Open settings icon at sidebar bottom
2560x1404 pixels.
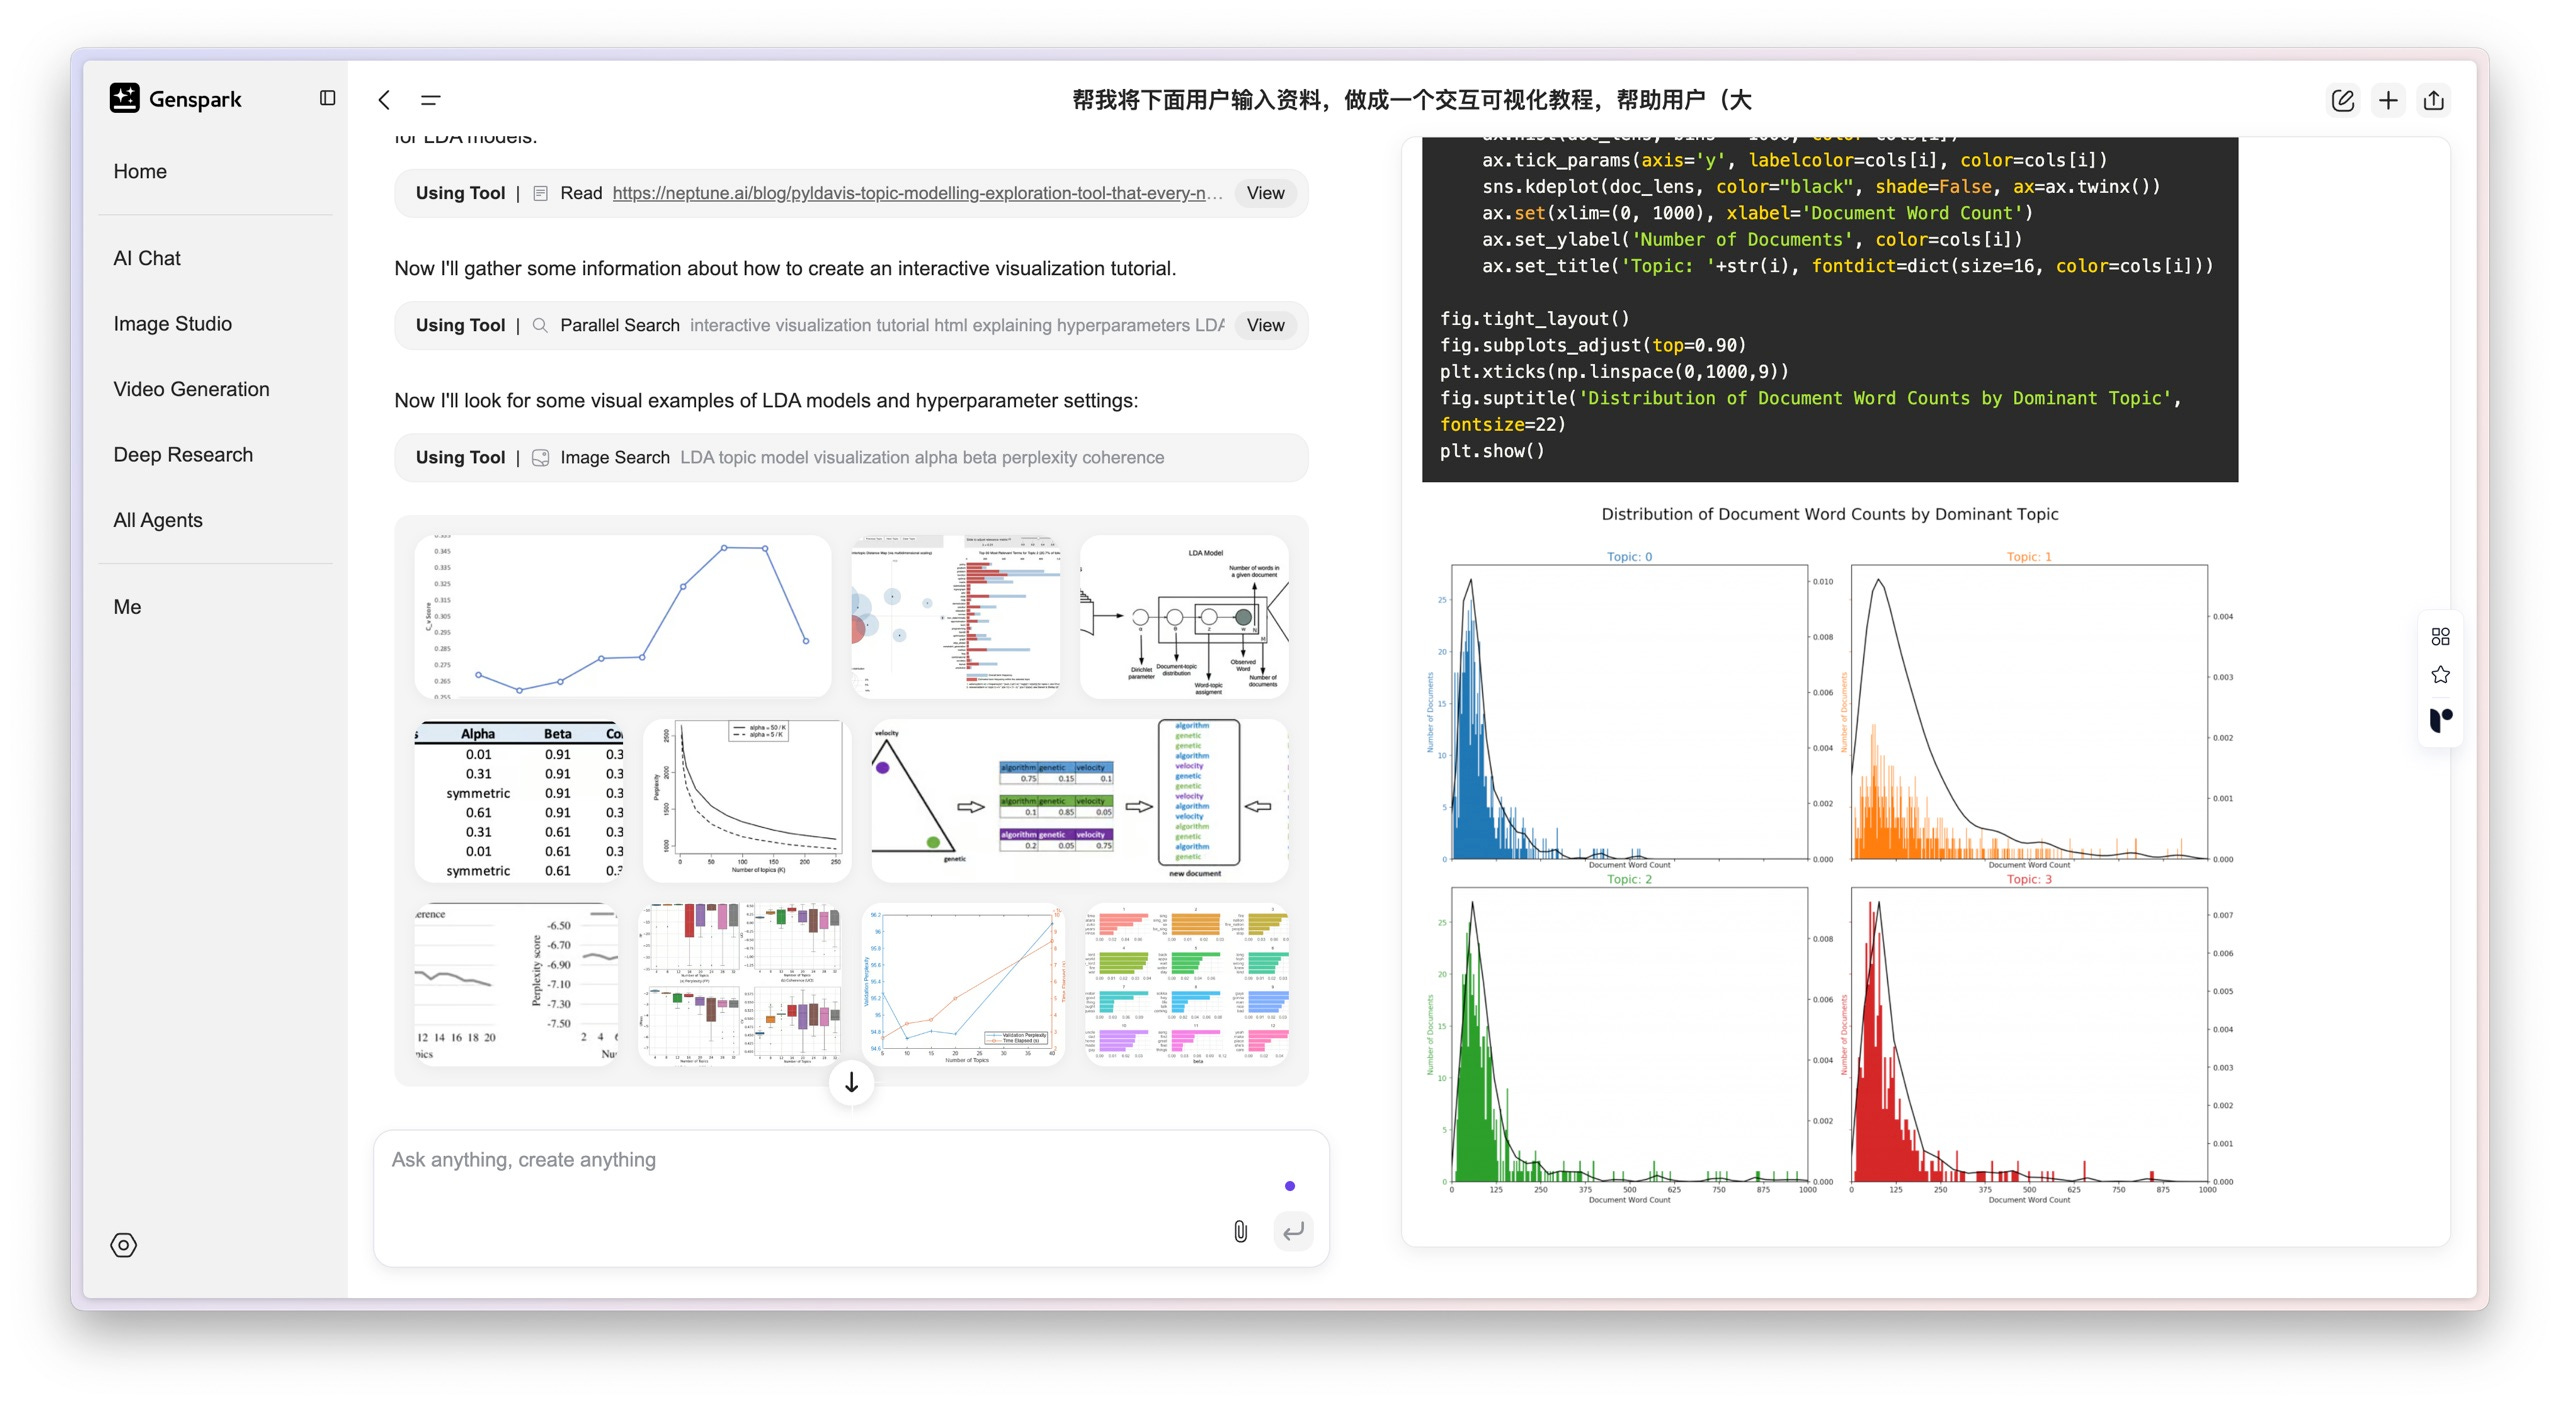coord(123,1245)
